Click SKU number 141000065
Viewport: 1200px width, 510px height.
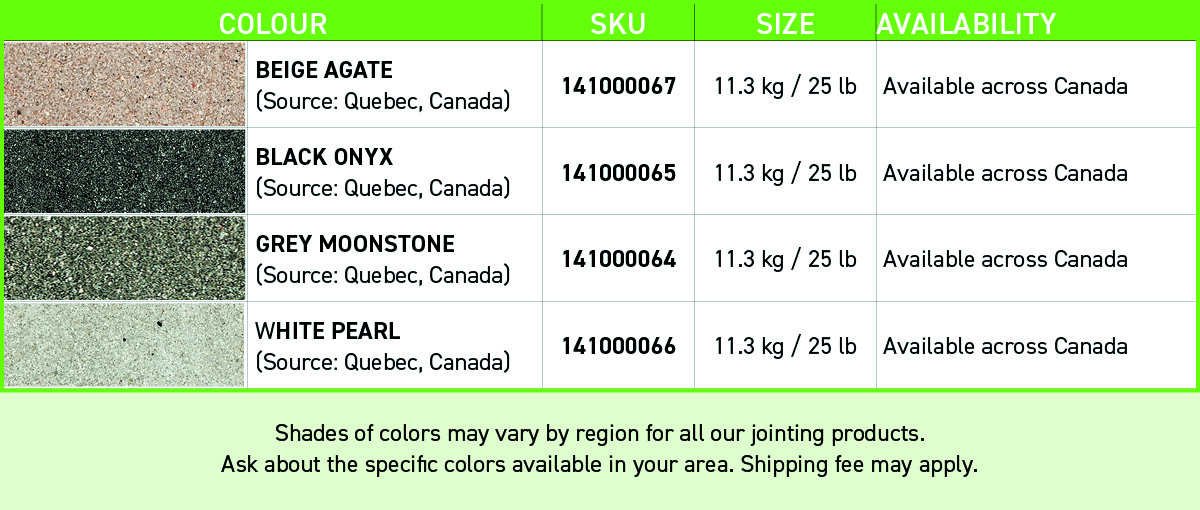click(x=619, y=173)
